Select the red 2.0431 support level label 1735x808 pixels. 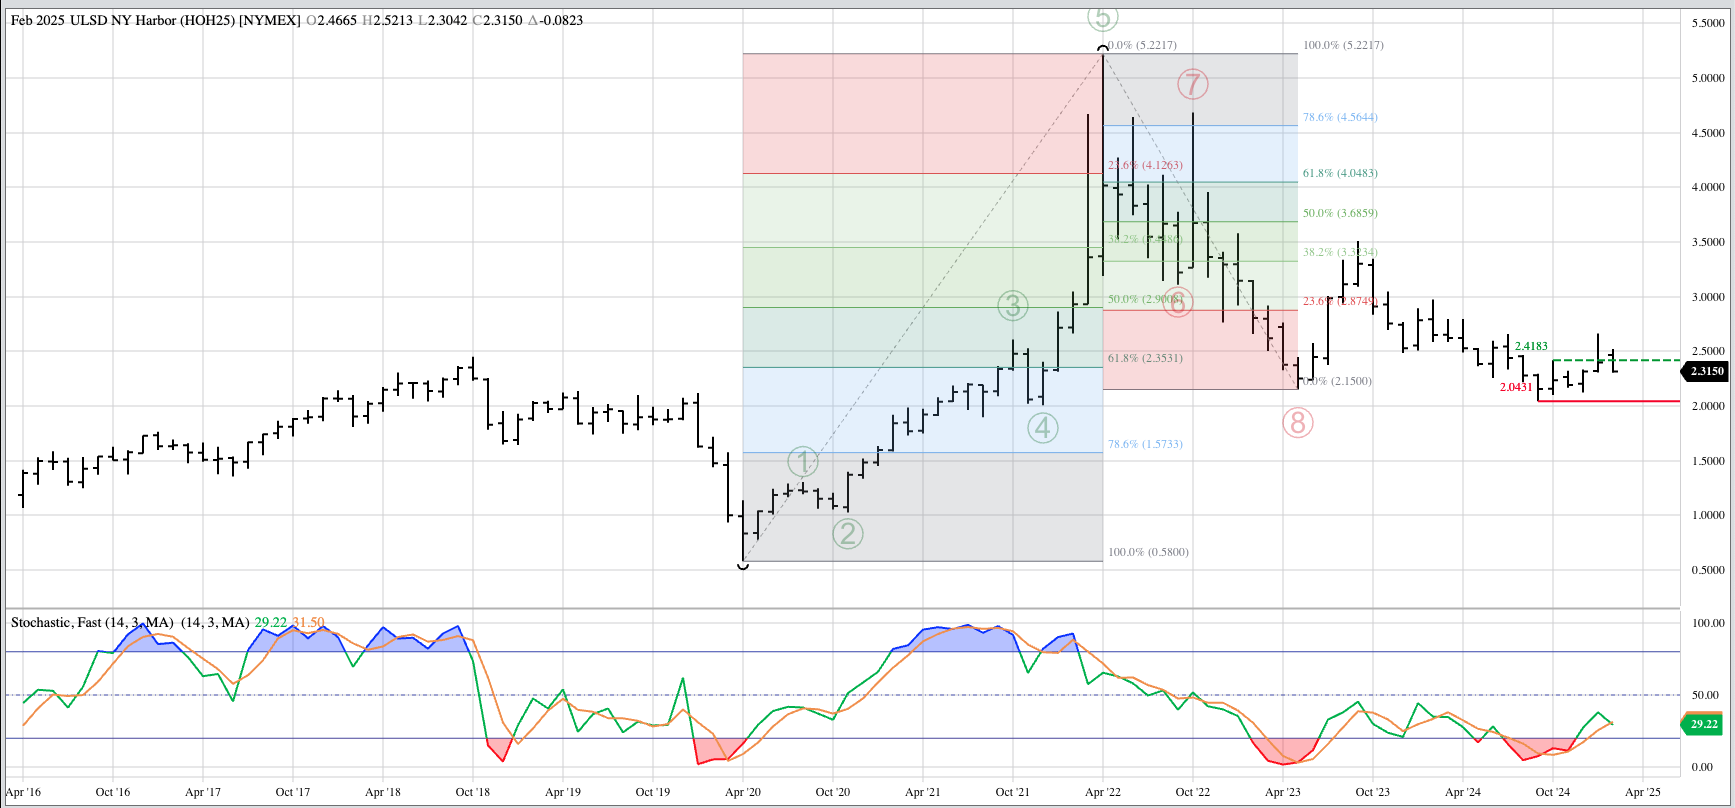coord(1515,387)
